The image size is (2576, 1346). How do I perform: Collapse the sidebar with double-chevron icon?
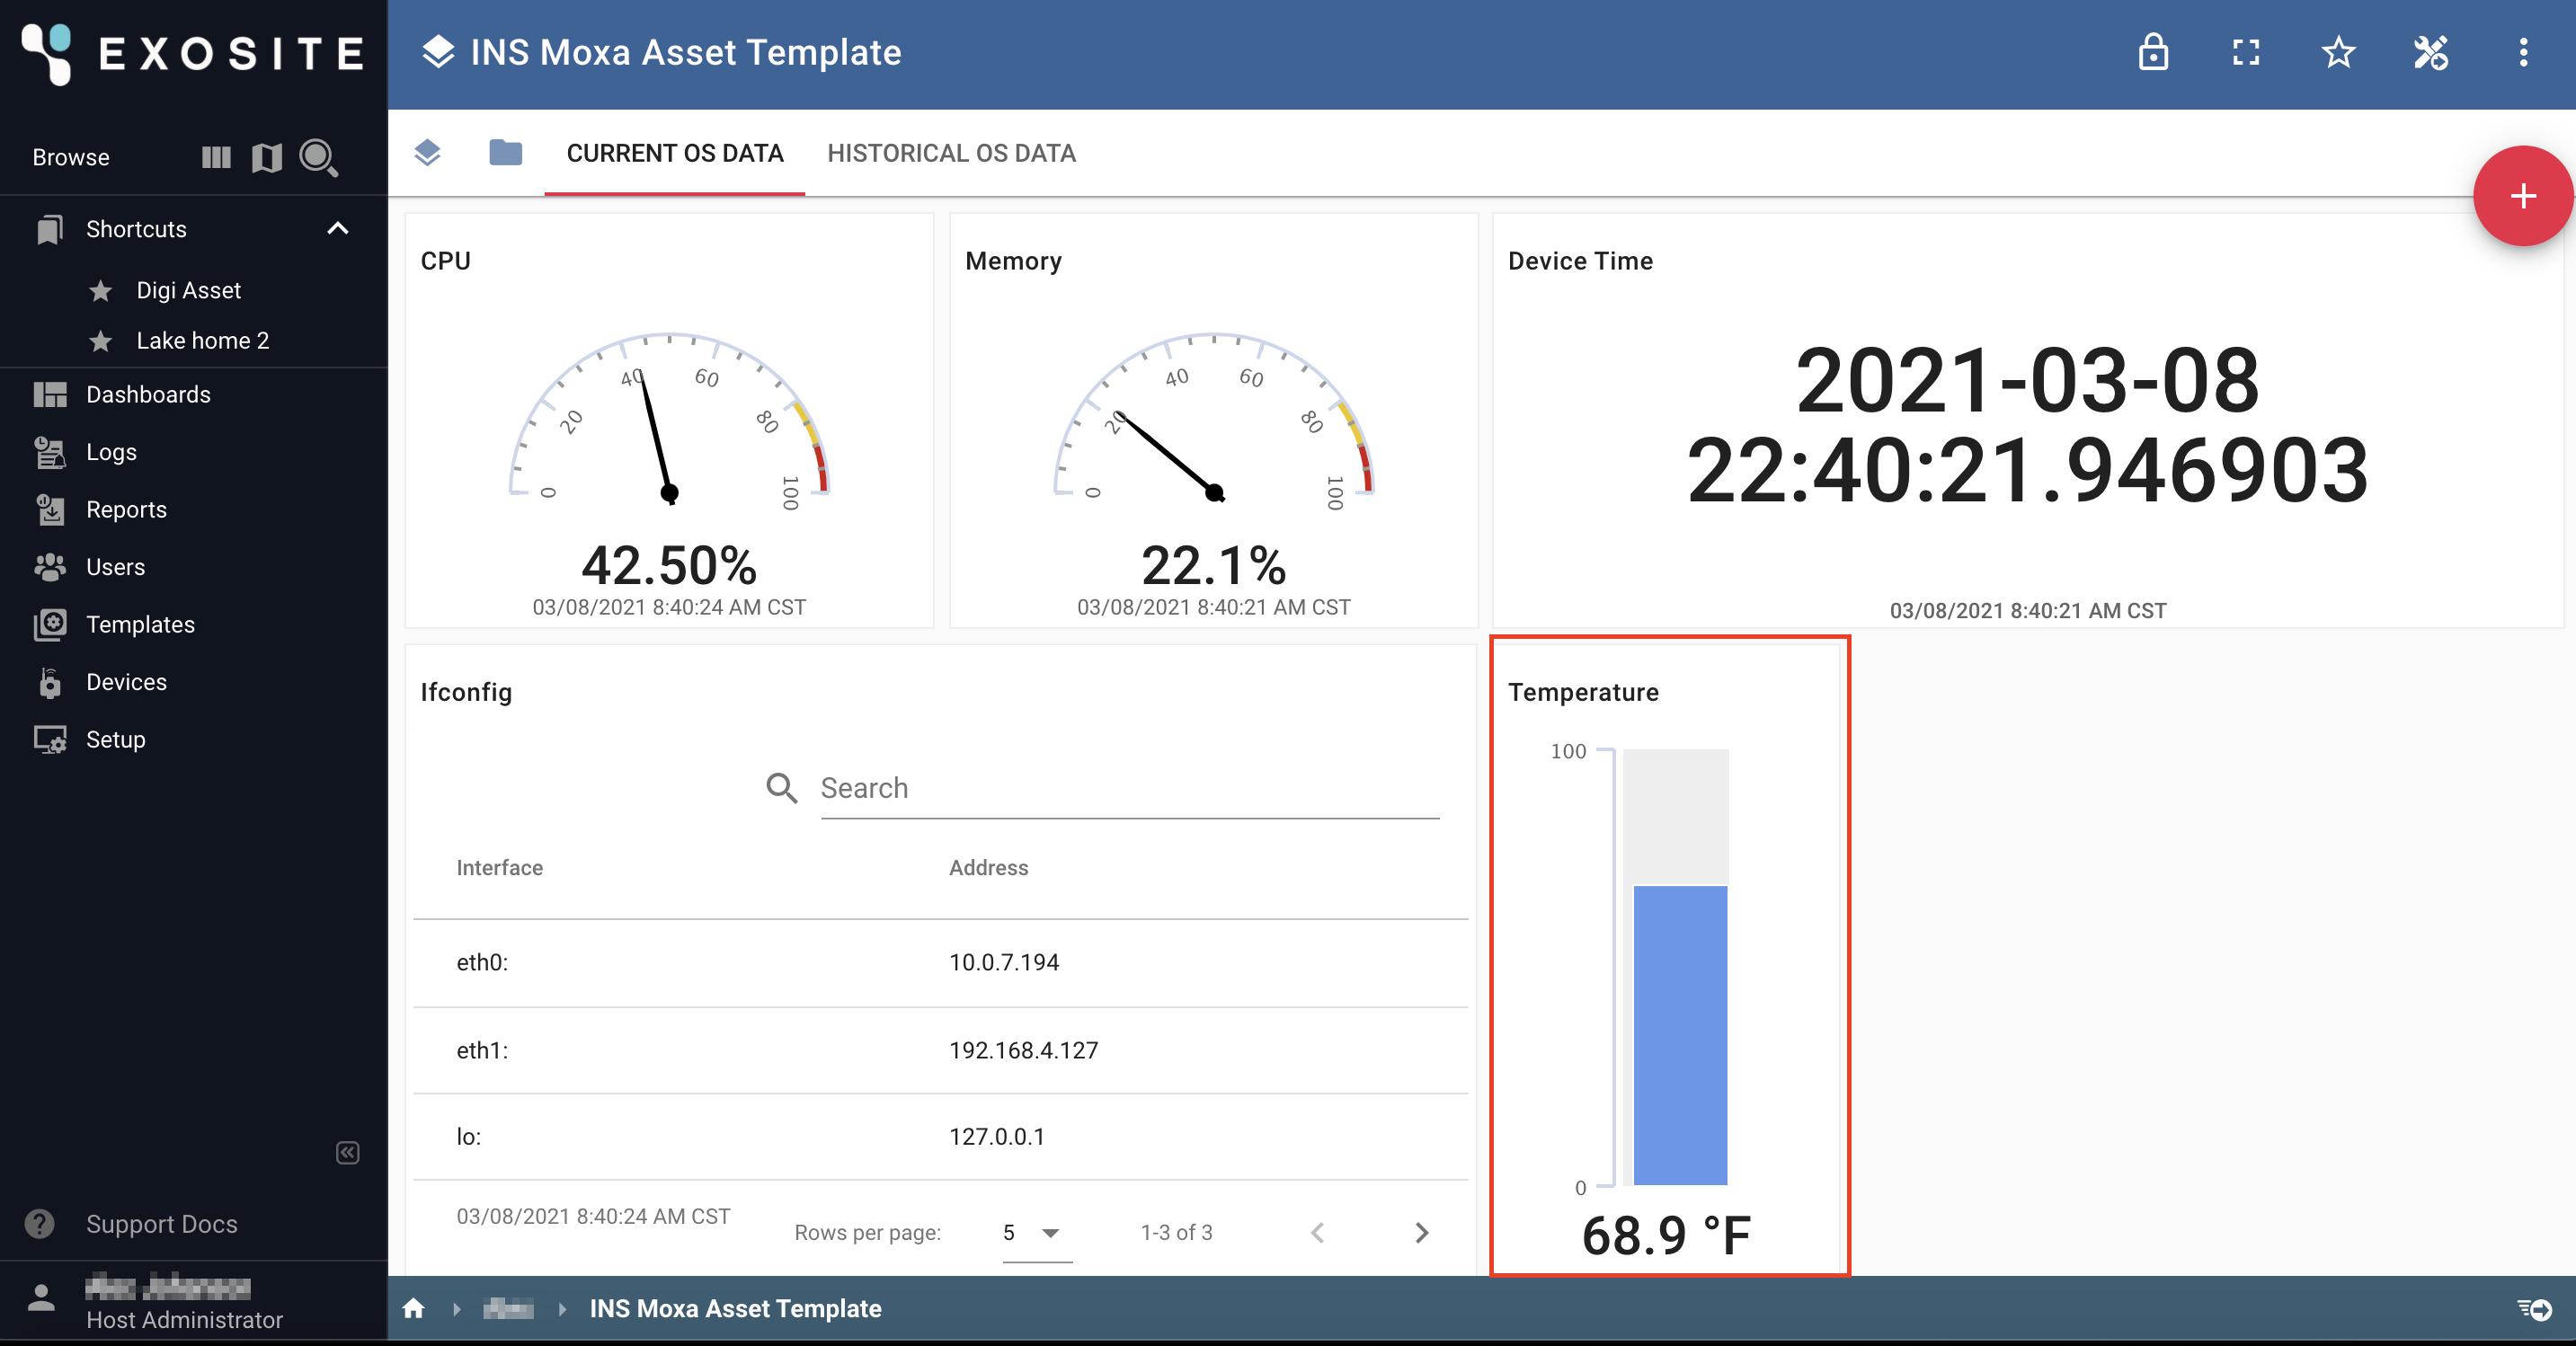point(347,1153)
